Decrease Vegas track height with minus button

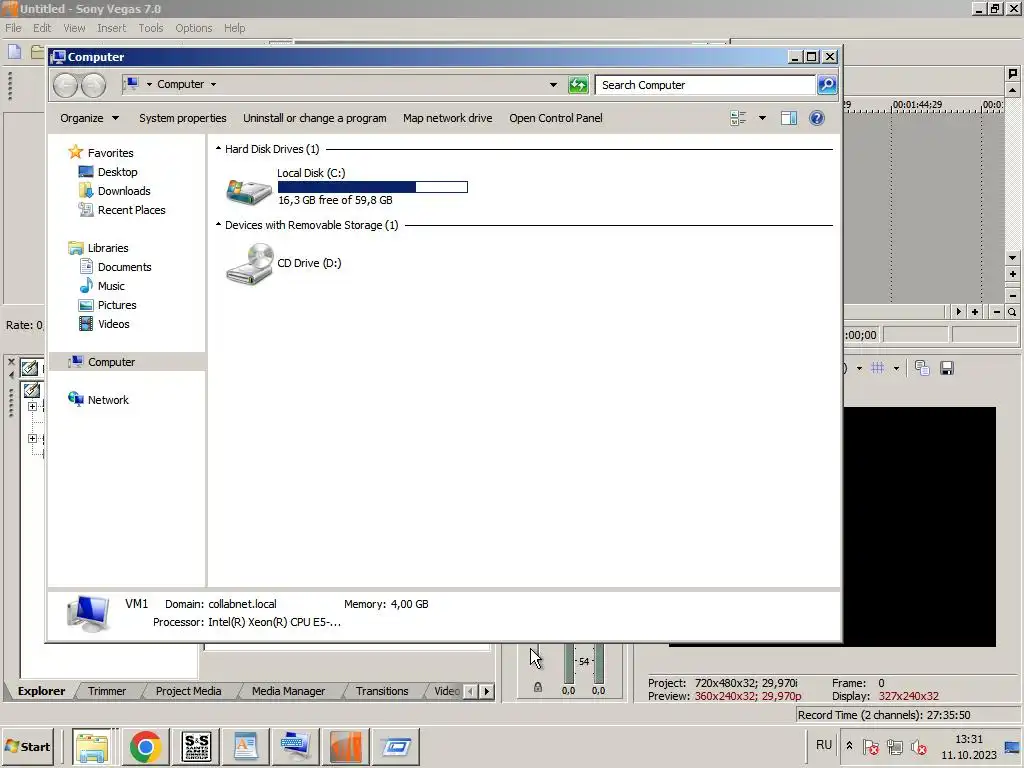click(x=1012, y=295)
